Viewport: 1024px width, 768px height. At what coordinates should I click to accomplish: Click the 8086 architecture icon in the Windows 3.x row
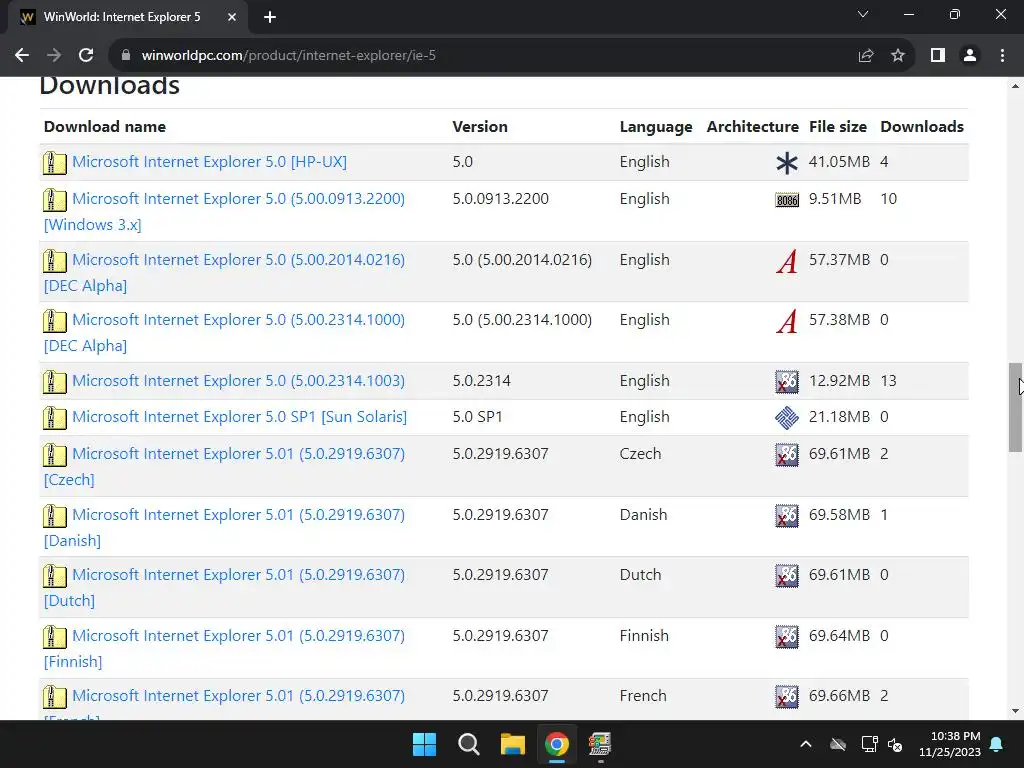(x=787, y=200)
